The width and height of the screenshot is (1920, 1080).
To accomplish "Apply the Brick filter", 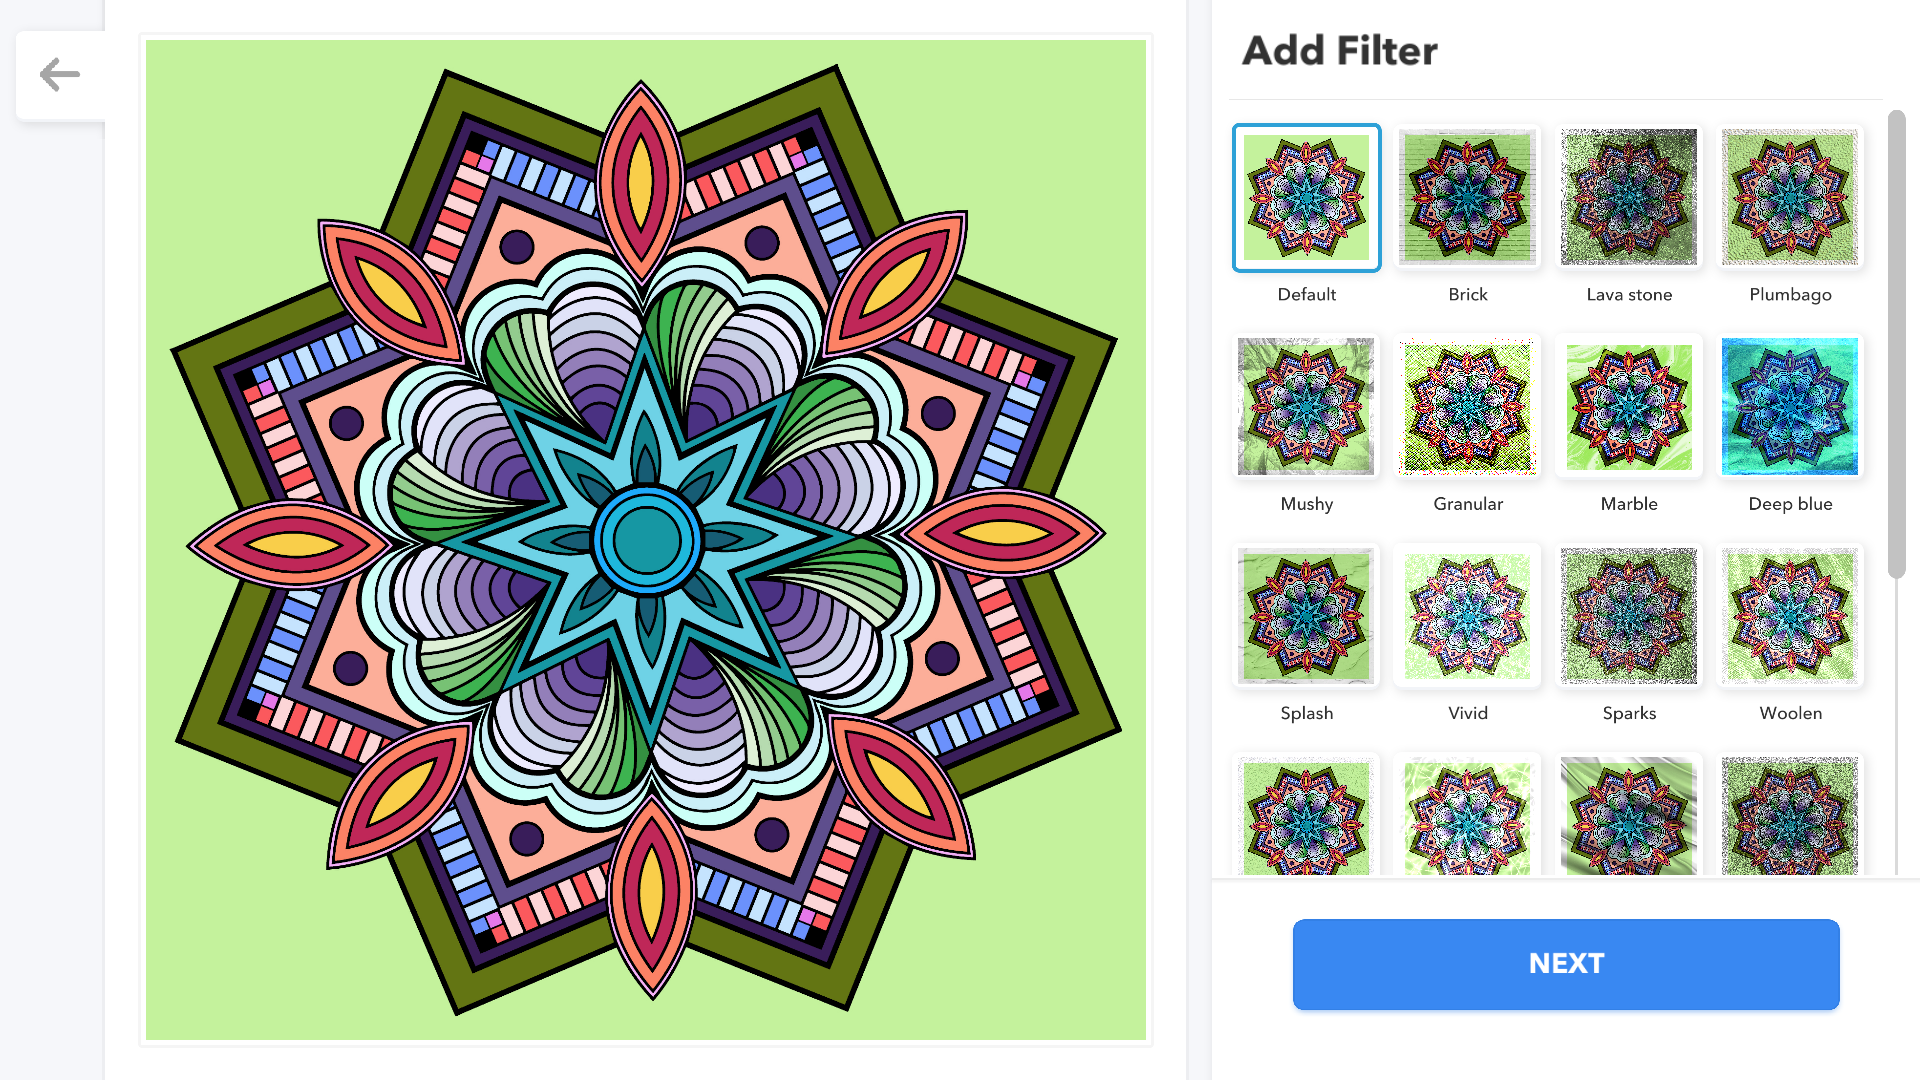I will [x=1467, y=198].
